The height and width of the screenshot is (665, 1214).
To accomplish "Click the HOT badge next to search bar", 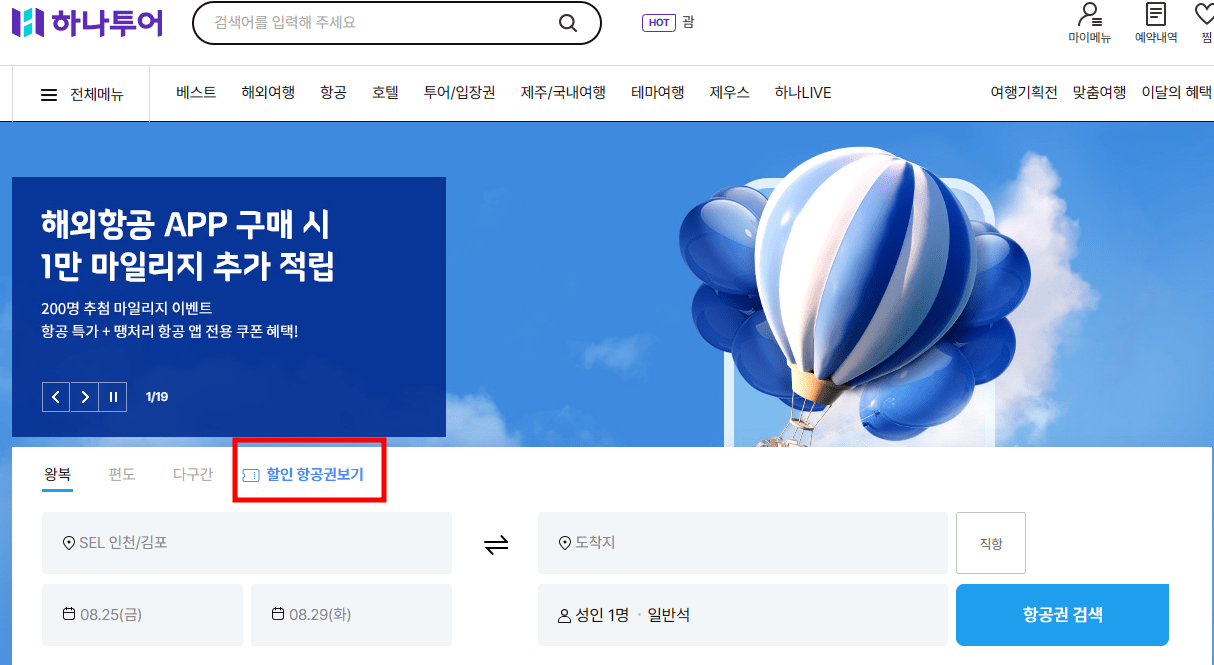I will coord(658,21).
